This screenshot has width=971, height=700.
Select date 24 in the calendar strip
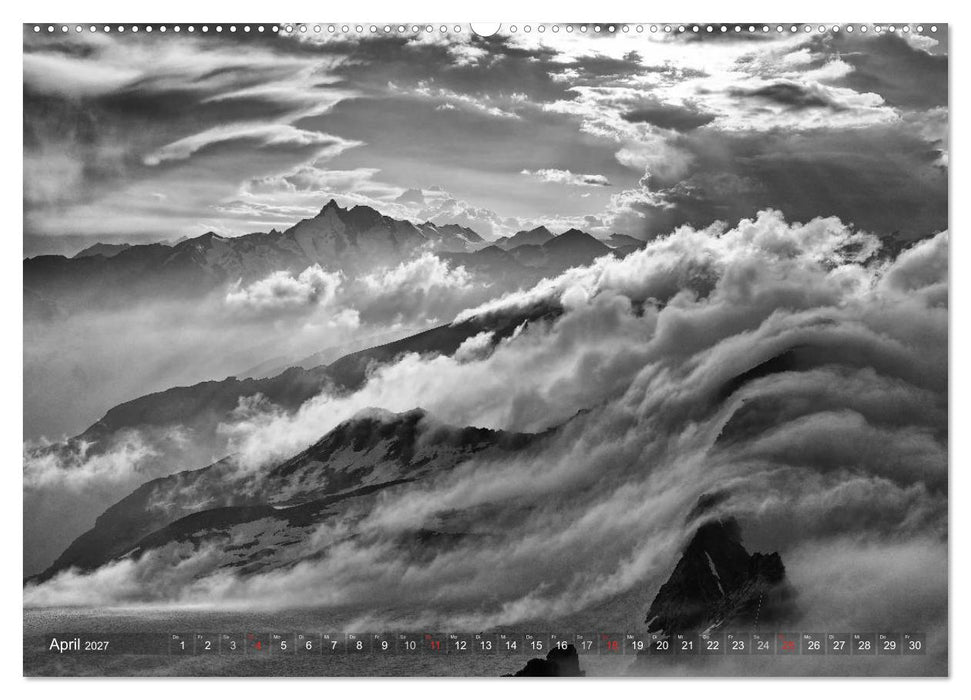pos(764,644)
